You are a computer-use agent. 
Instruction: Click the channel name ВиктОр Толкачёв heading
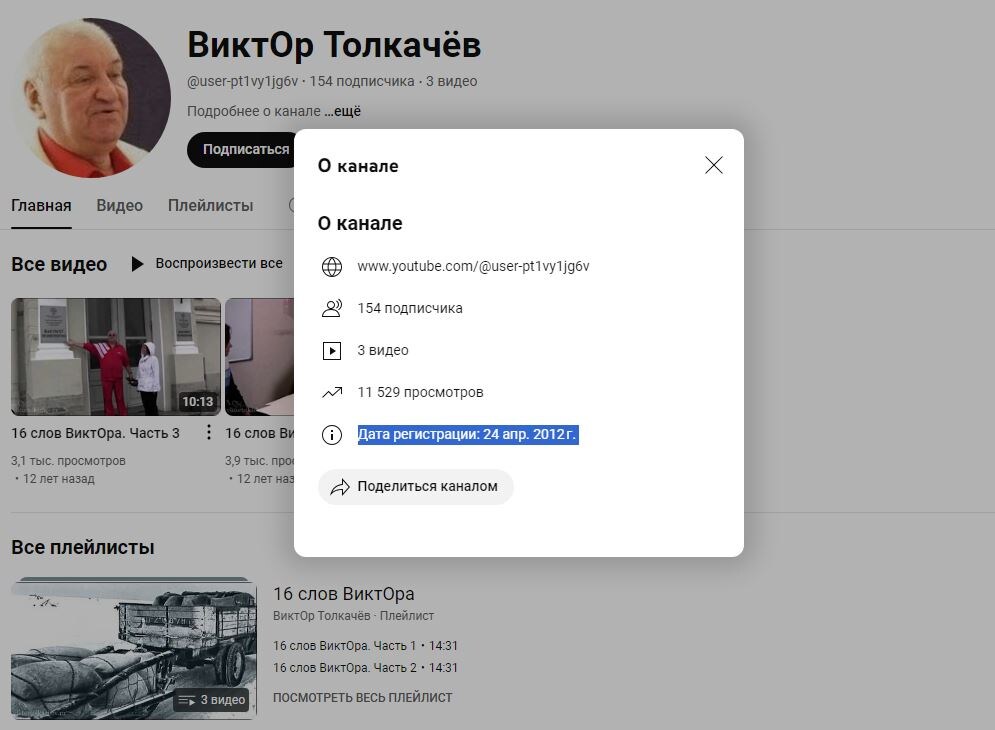(334, 46)
